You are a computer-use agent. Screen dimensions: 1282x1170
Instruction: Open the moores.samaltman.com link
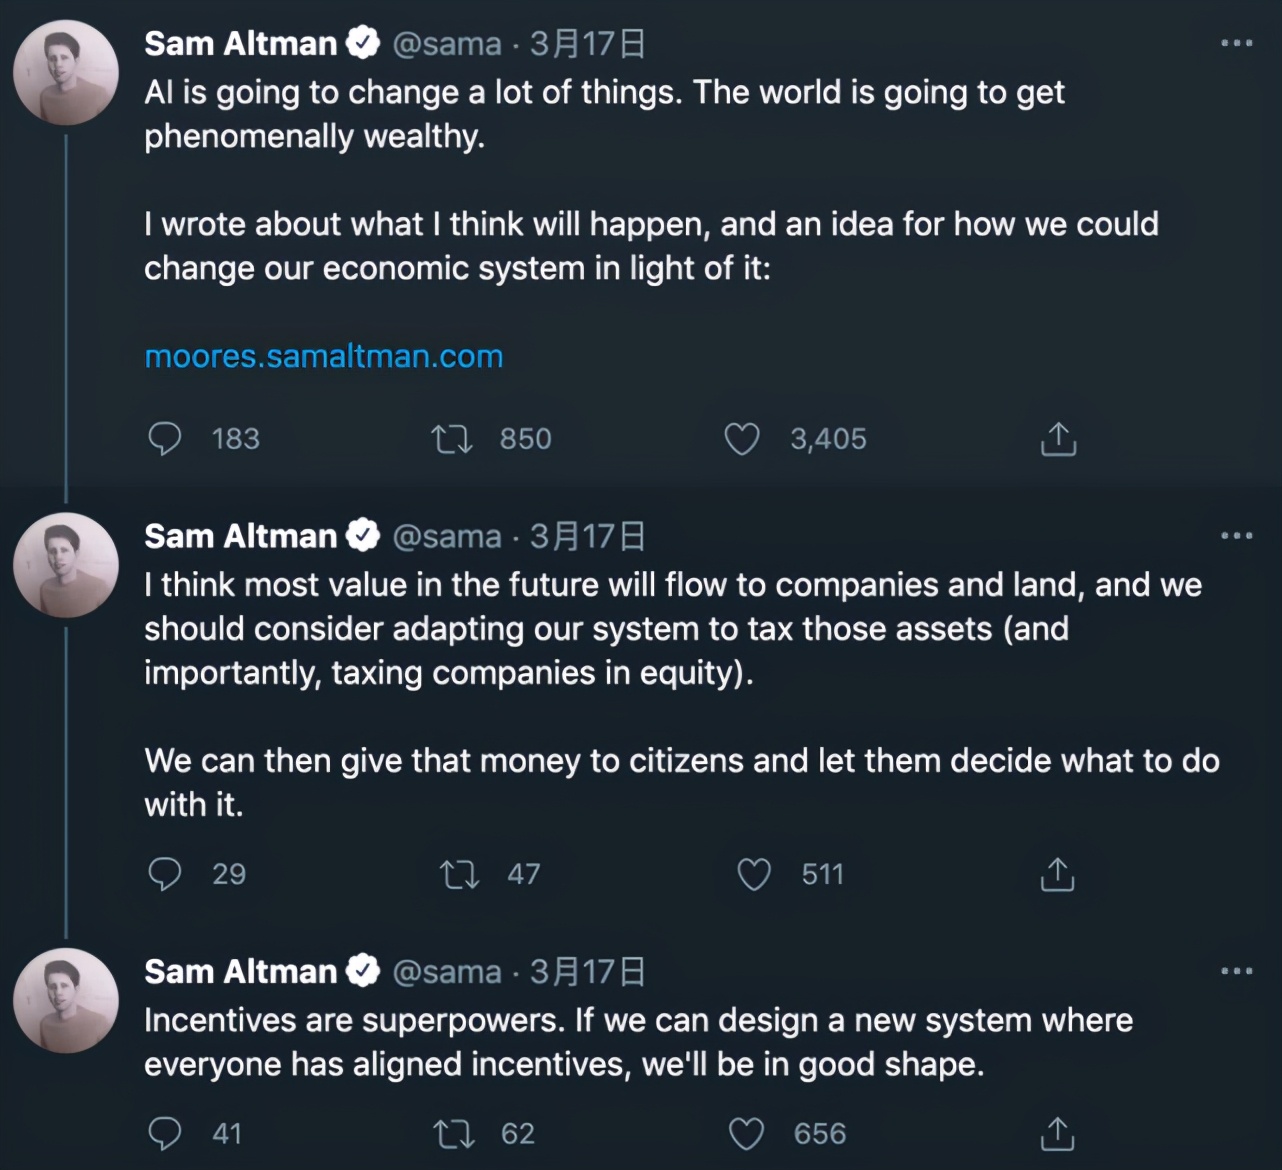click(324, 357)
